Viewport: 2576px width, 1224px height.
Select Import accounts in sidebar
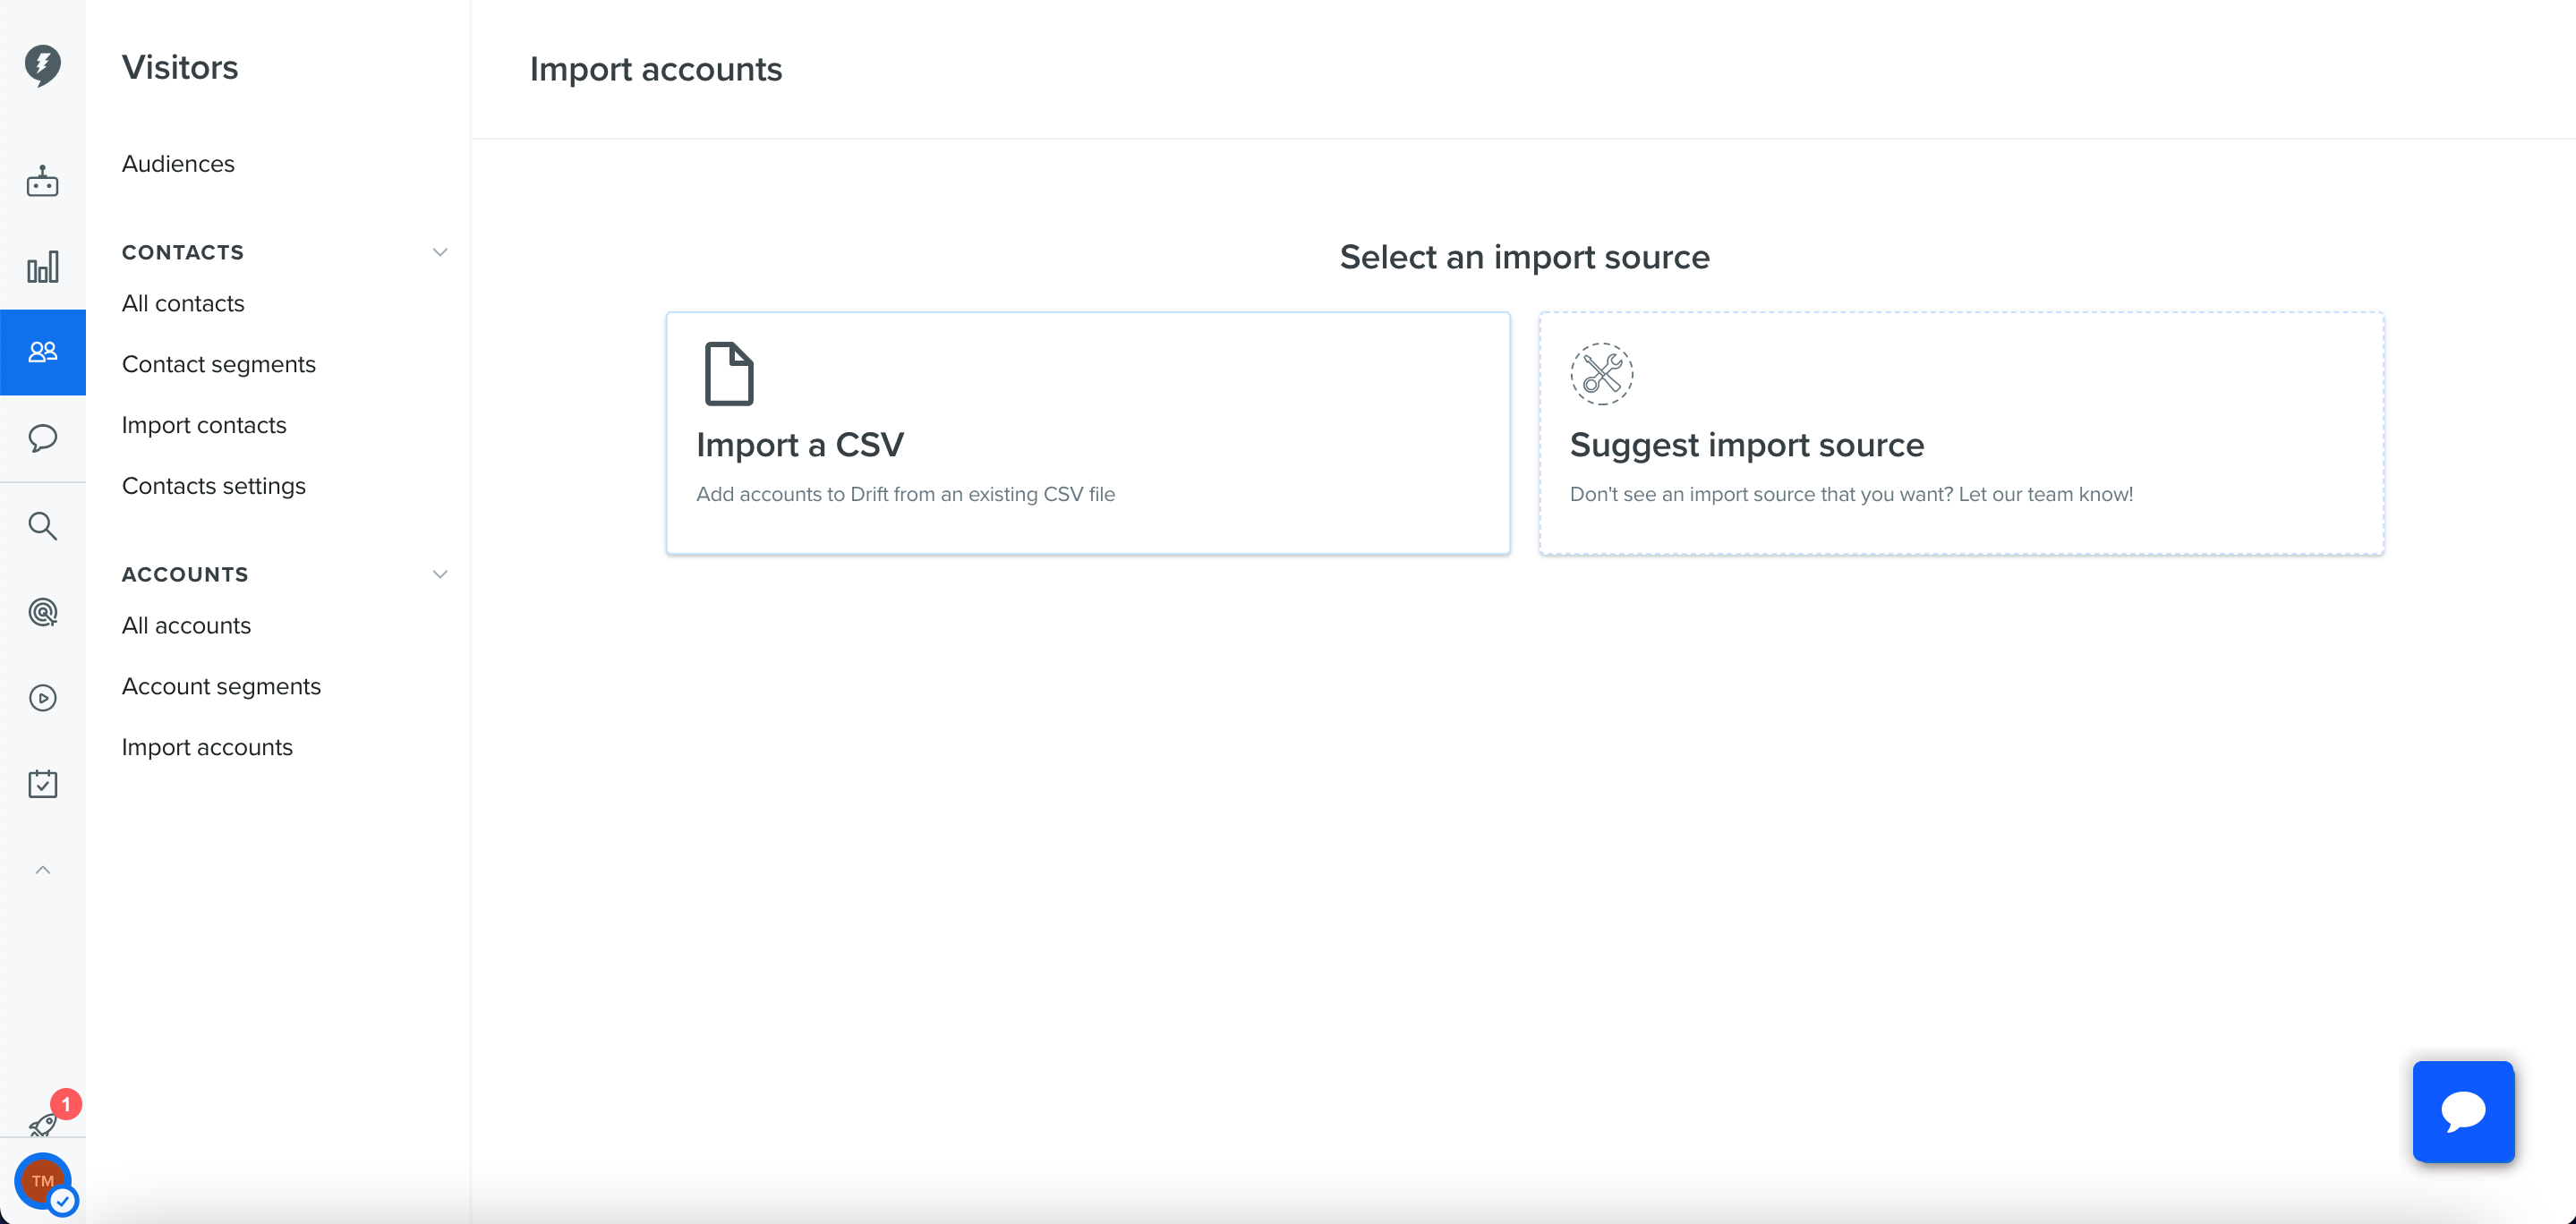[x=207, y=748]
